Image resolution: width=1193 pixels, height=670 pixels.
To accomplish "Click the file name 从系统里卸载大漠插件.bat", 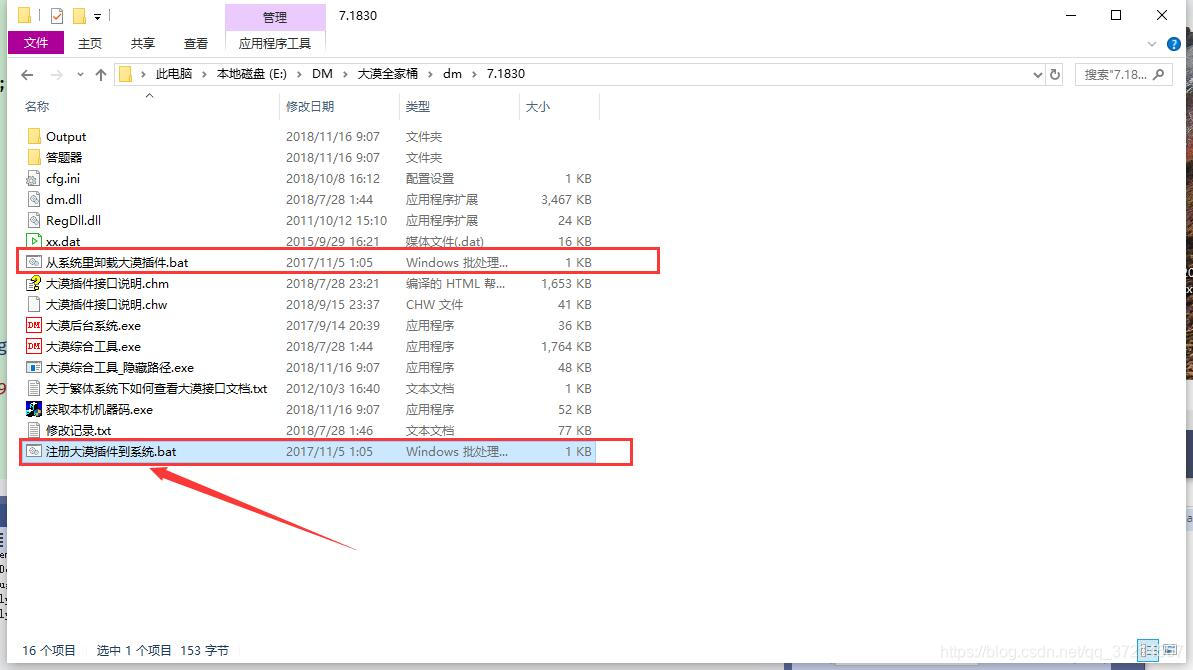I will 117,262.
